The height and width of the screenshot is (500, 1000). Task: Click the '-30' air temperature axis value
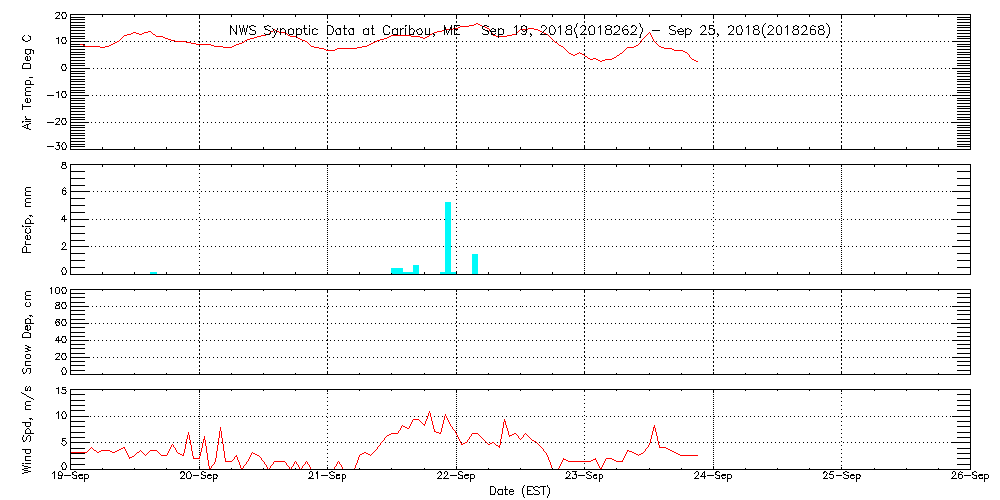pyautogui.click(x=57, y=145)
